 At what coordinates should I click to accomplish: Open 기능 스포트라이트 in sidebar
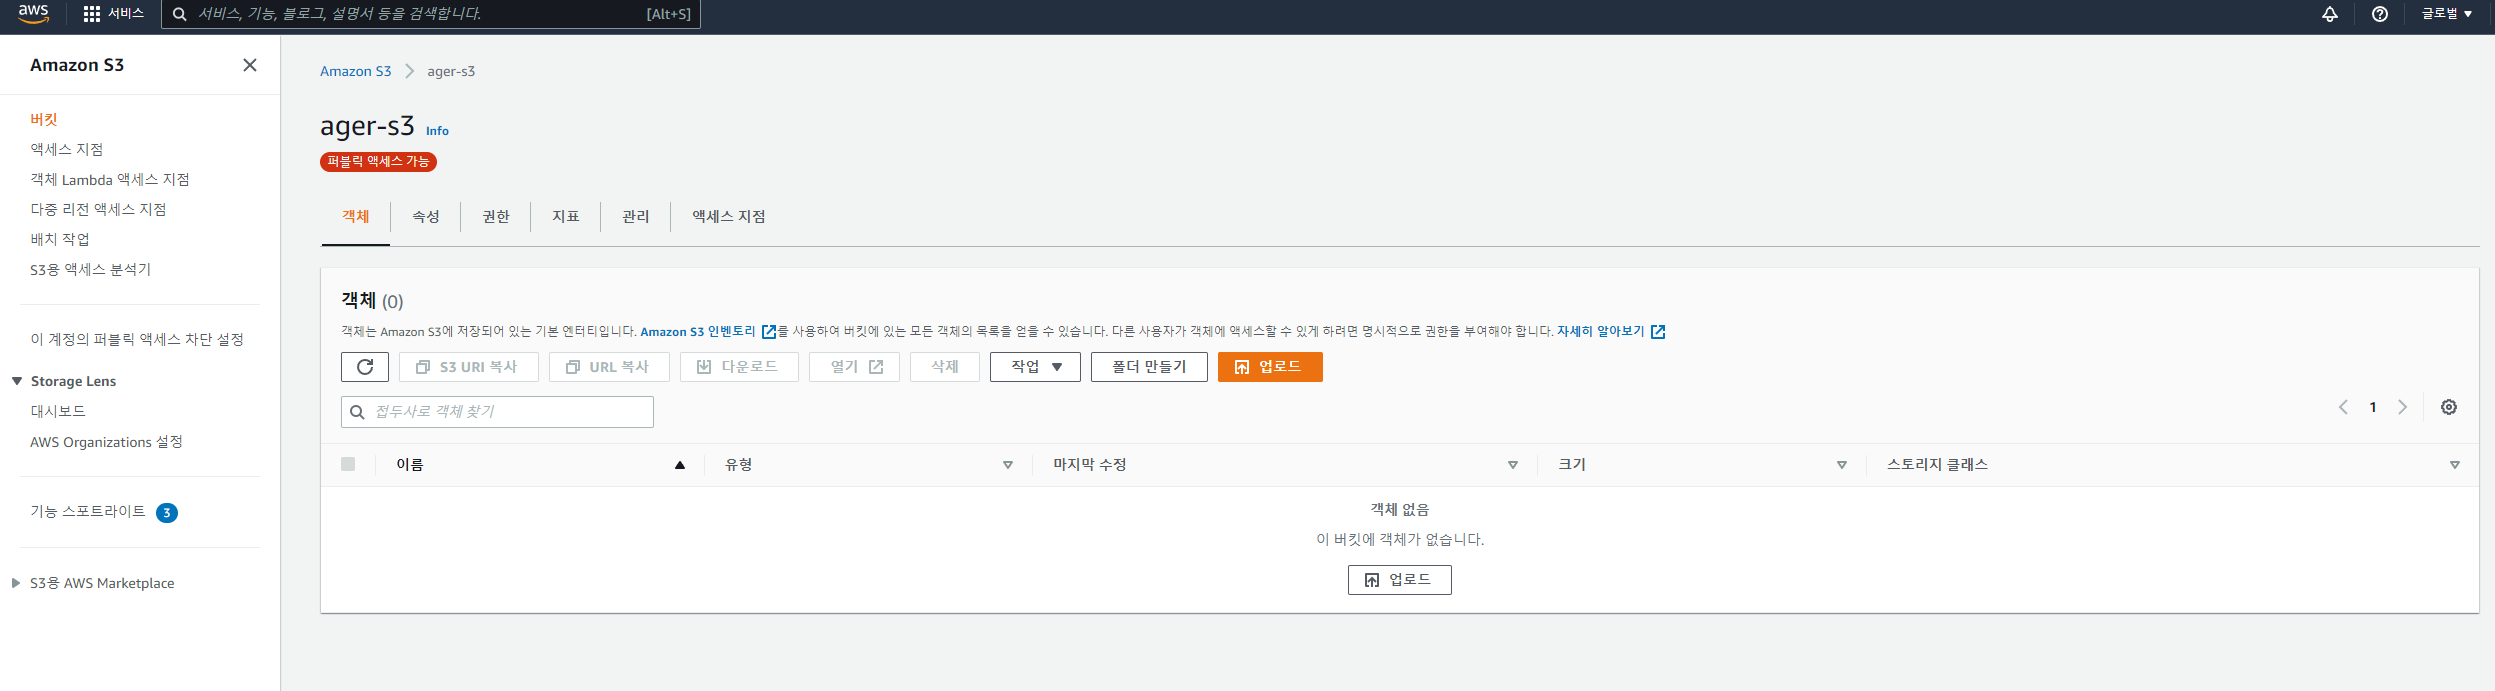tap(88, 511)
